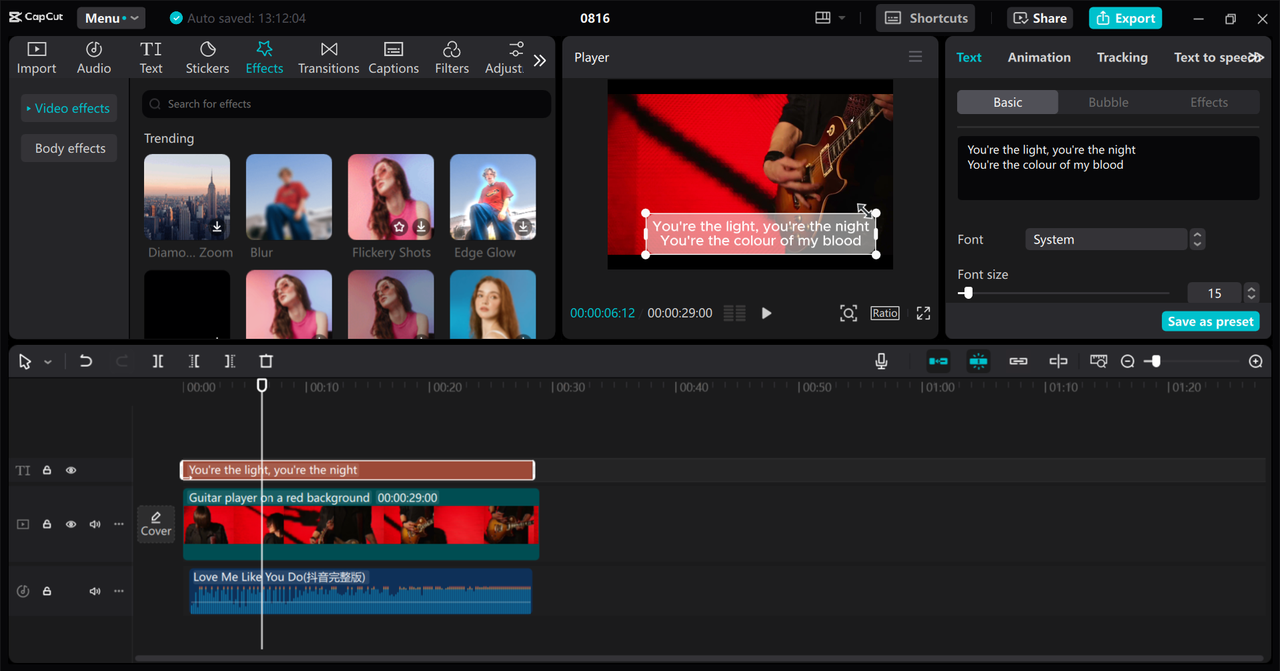Undo the last action
1280x671 pixels.
pos(86,361)
